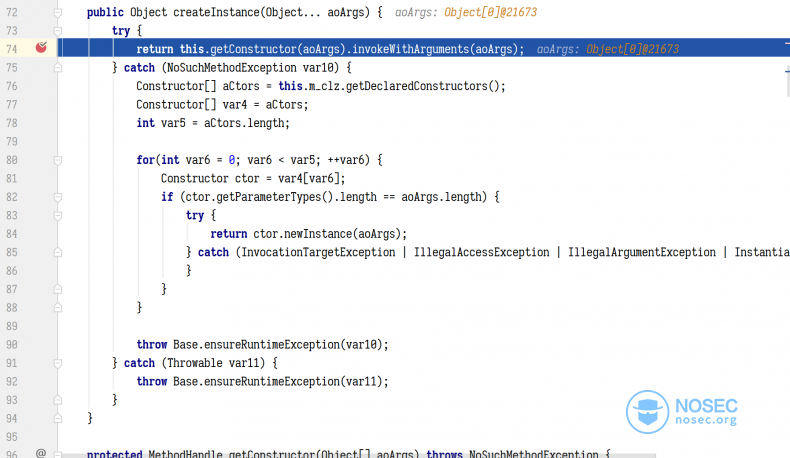The image size is (790, 458).
Task: Toggle the breakpoint icon on line 74
Action: coord(41,47)
